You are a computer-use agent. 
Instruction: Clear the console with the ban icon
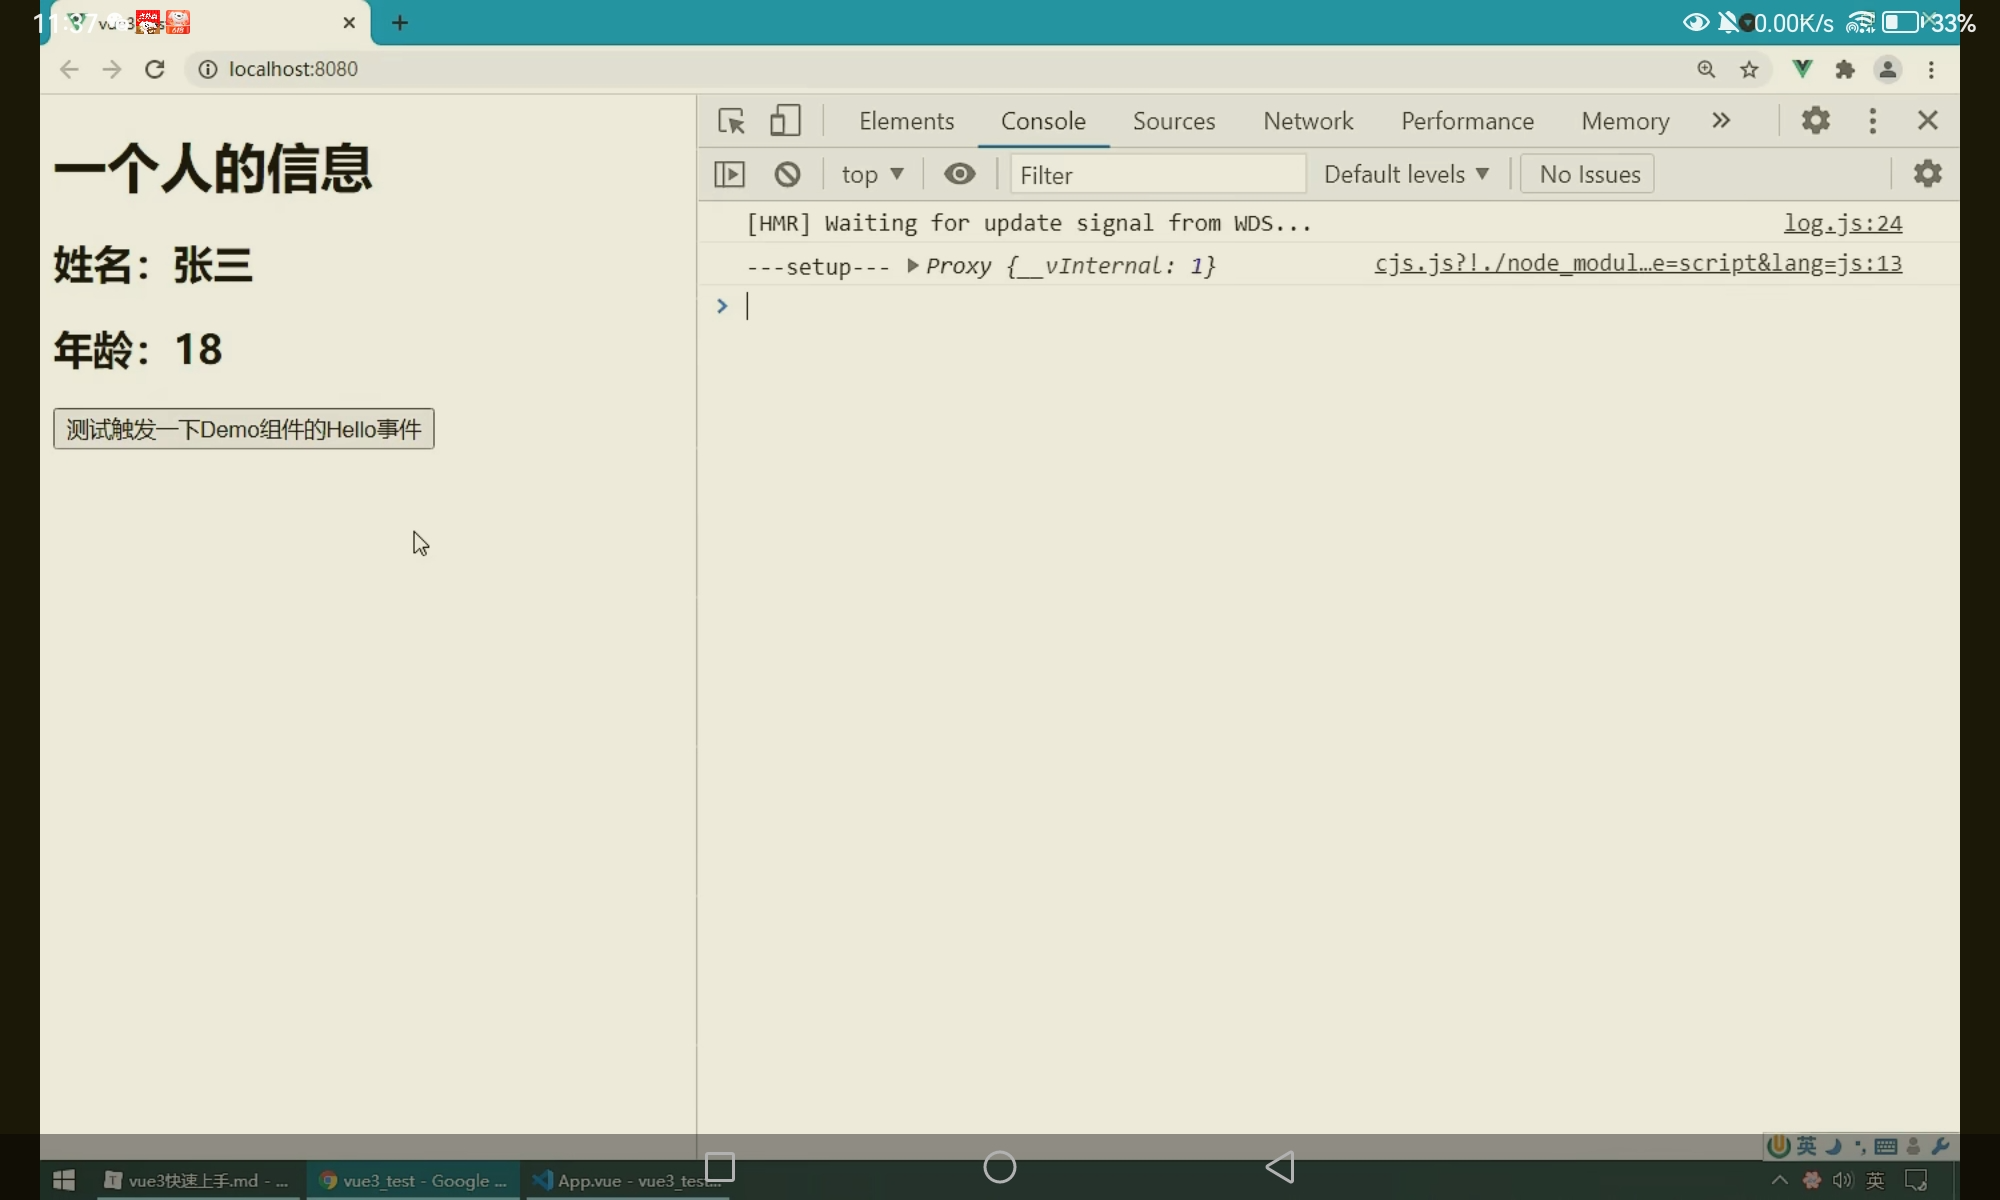click(x=787, y=175)
